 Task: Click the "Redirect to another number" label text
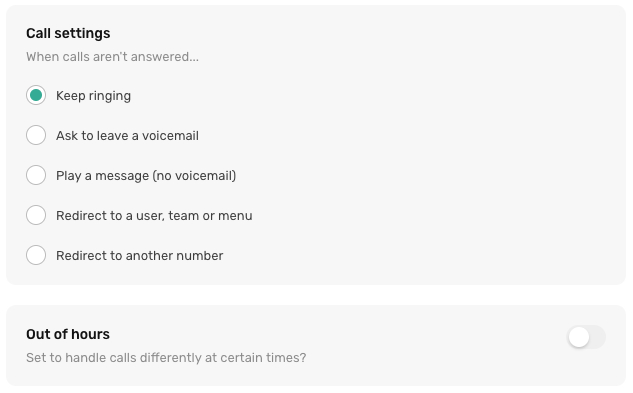139,256
